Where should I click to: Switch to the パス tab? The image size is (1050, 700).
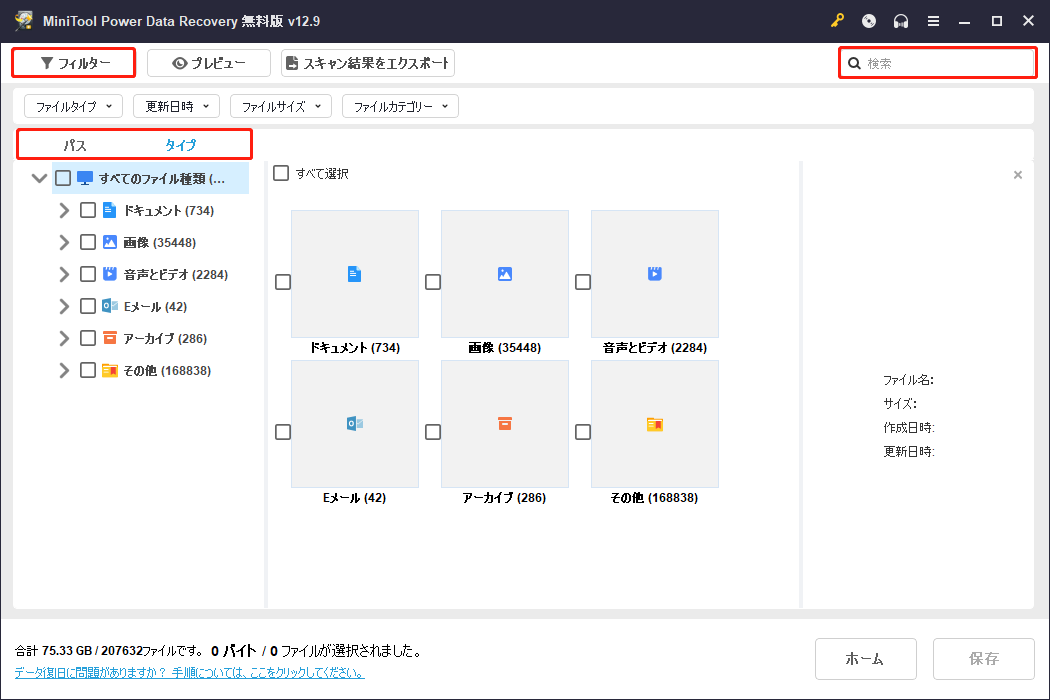[x=75, y=145]
